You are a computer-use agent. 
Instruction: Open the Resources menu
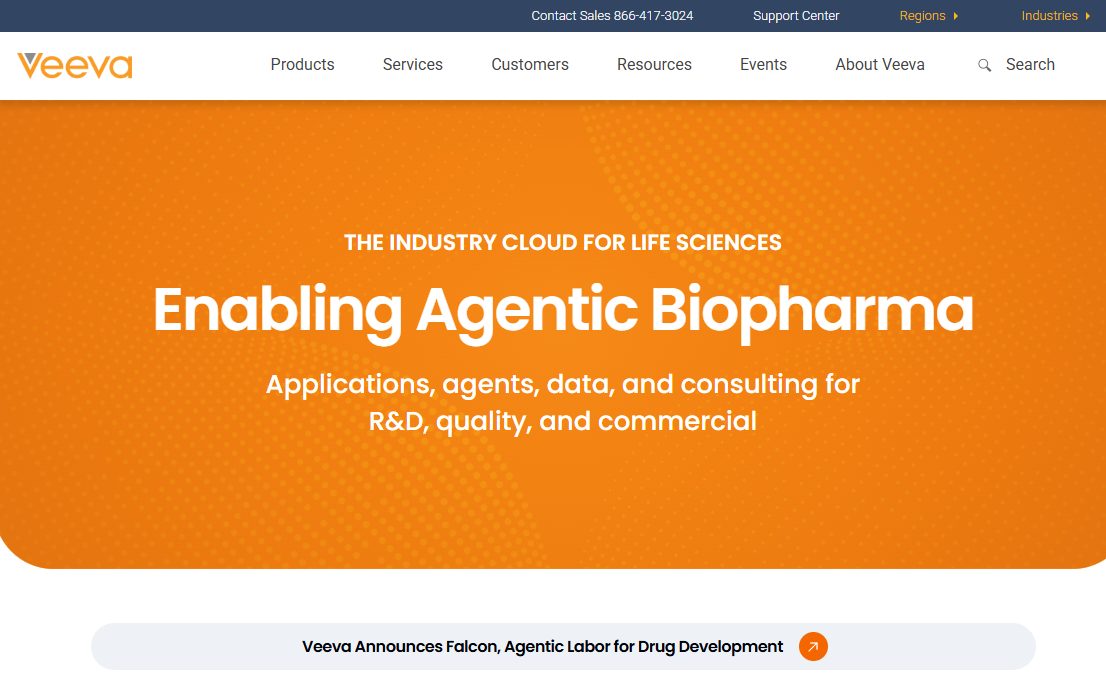[654, 65]
